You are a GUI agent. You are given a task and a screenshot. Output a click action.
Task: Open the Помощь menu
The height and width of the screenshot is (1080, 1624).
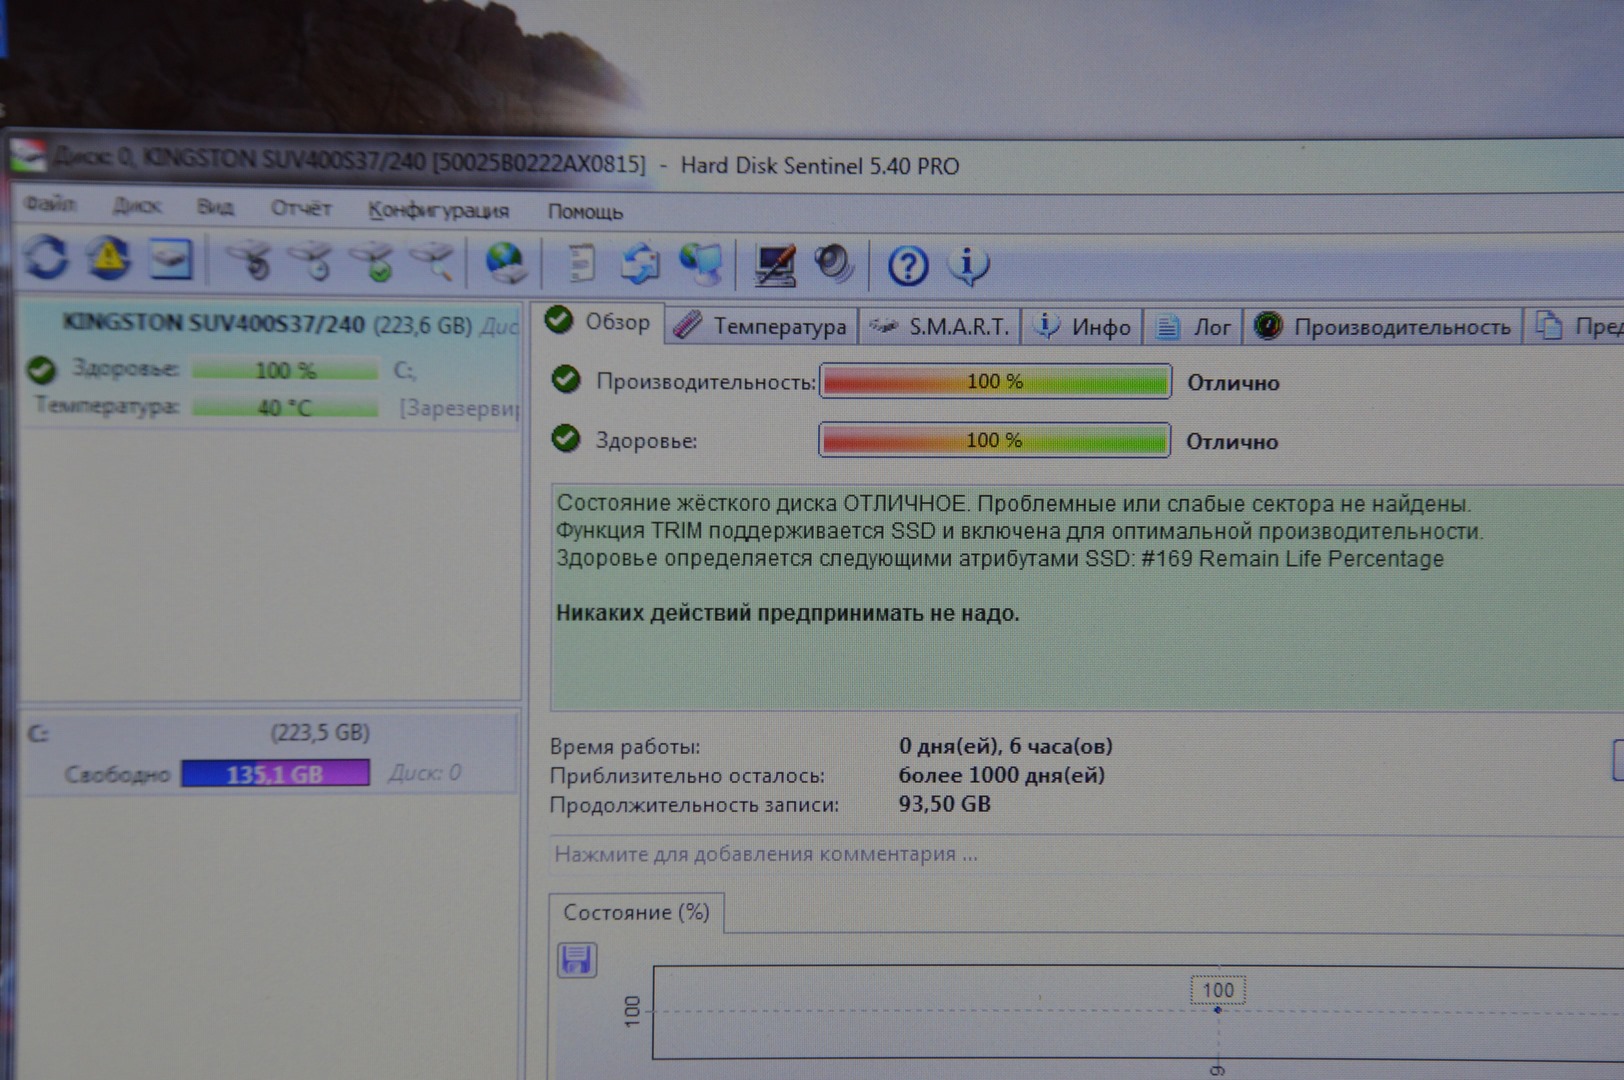[x=585, y=211]
